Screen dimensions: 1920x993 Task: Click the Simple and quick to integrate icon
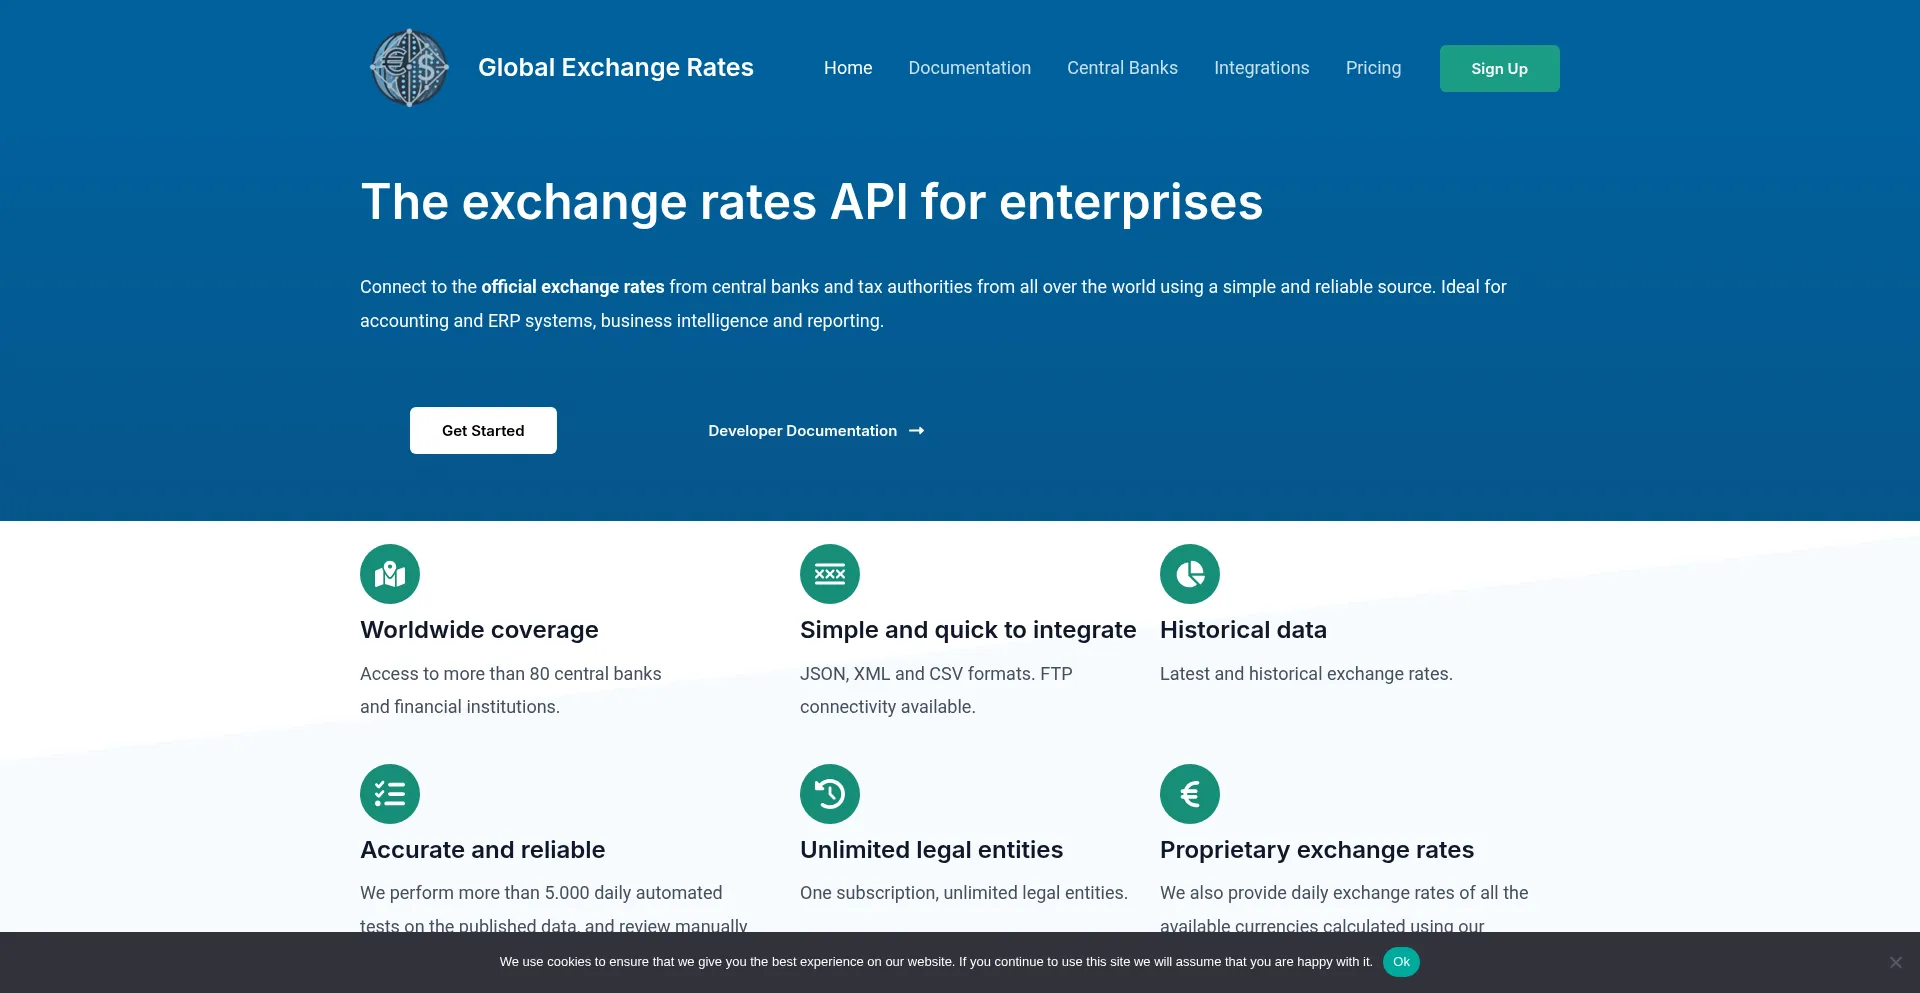830,574
